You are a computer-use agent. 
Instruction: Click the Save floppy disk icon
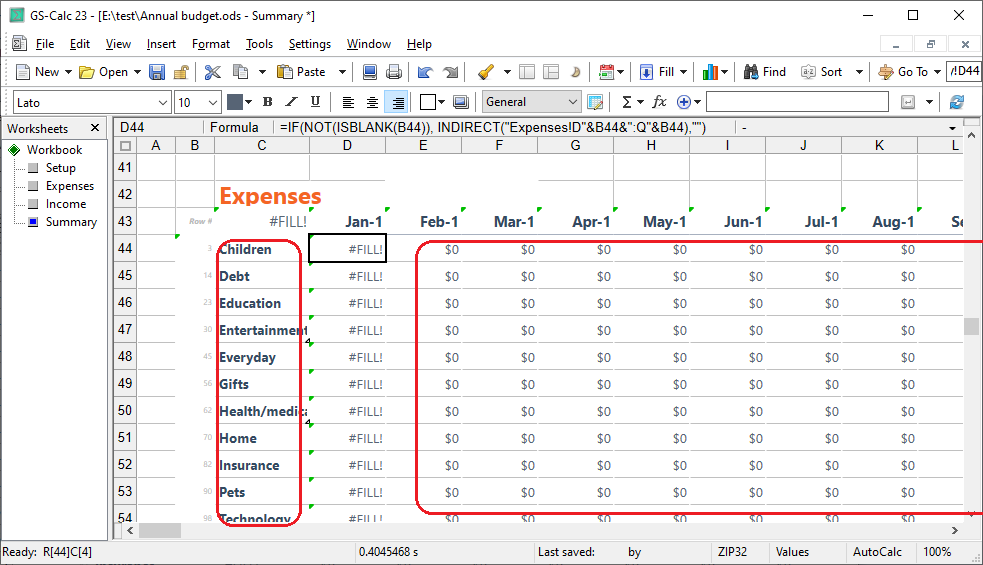tap(157, 72)
